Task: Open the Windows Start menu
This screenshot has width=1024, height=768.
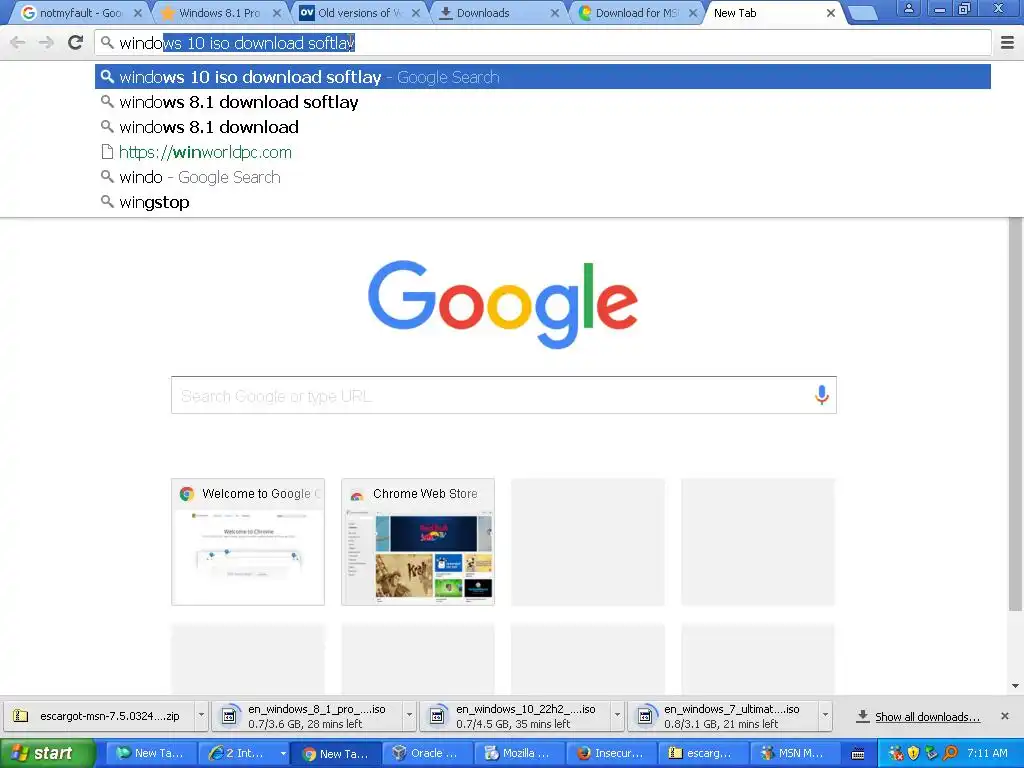Action: pos(47,754)
